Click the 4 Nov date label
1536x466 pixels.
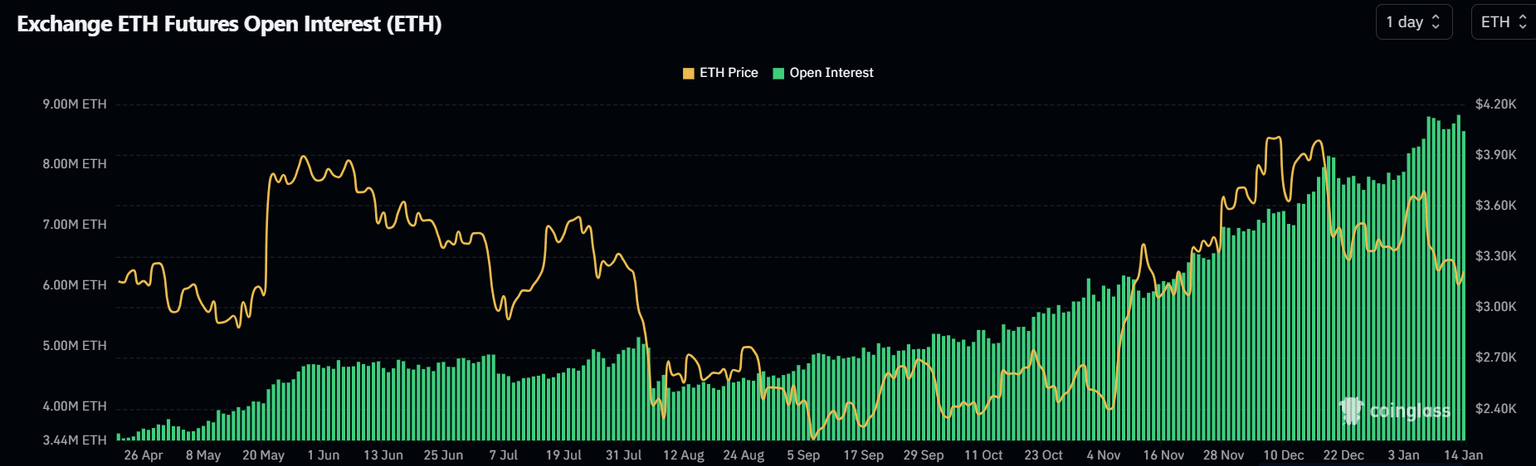point(1103,454)
